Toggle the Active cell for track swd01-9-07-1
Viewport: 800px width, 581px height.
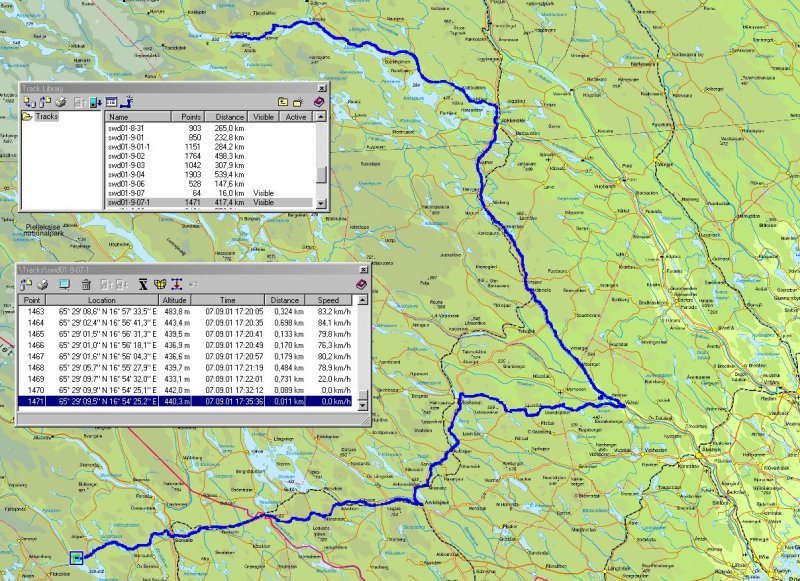pos(297,202)
